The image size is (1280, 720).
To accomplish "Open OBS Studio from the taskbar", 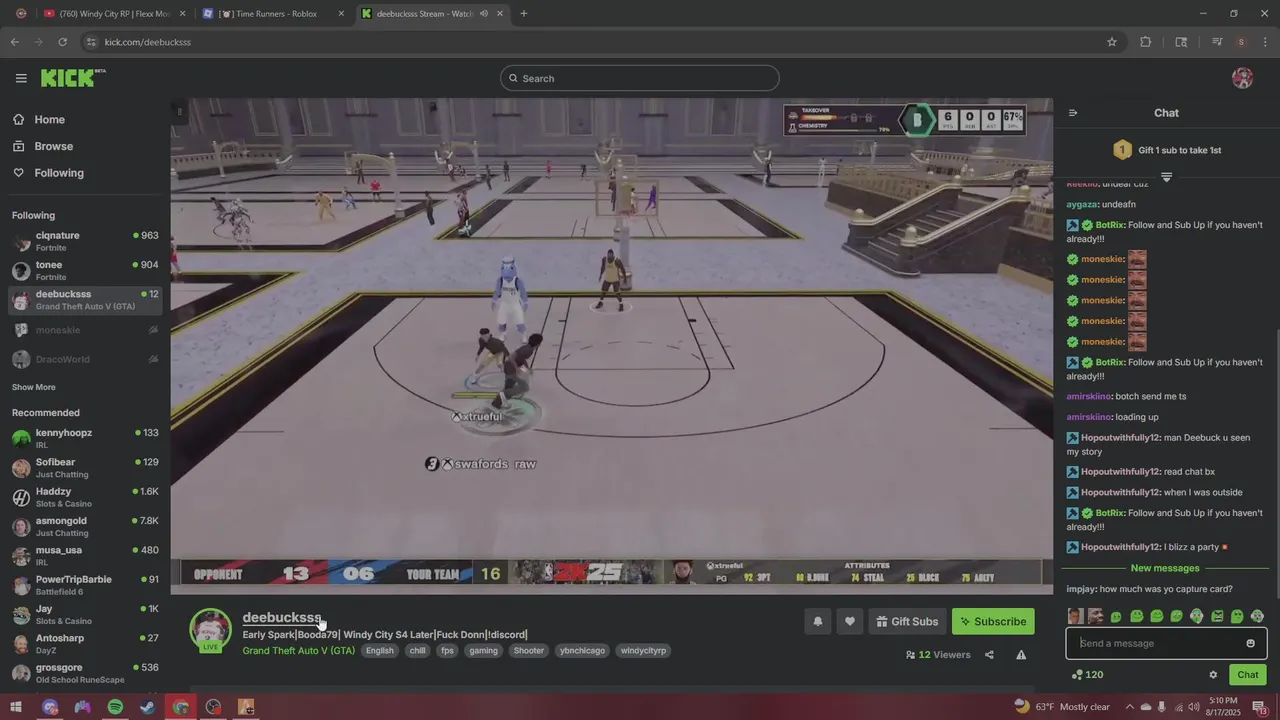I will point(213,707).
